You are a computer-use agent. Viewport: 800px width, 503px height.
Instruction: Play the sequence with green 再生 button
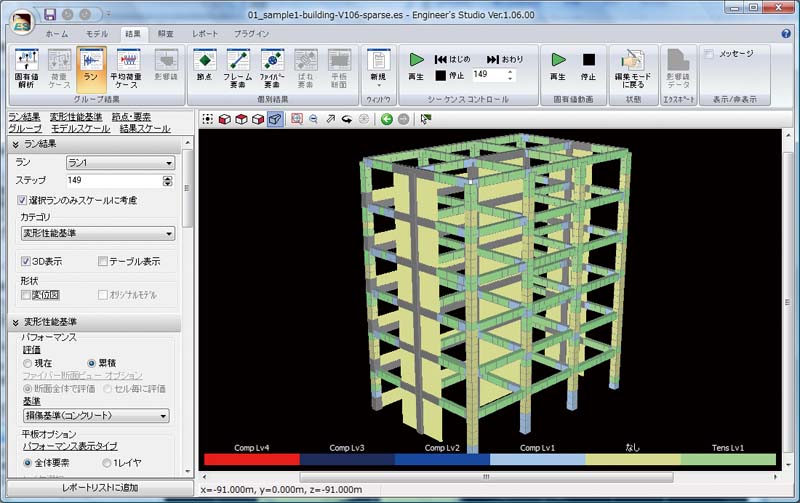tap(416, 67)
